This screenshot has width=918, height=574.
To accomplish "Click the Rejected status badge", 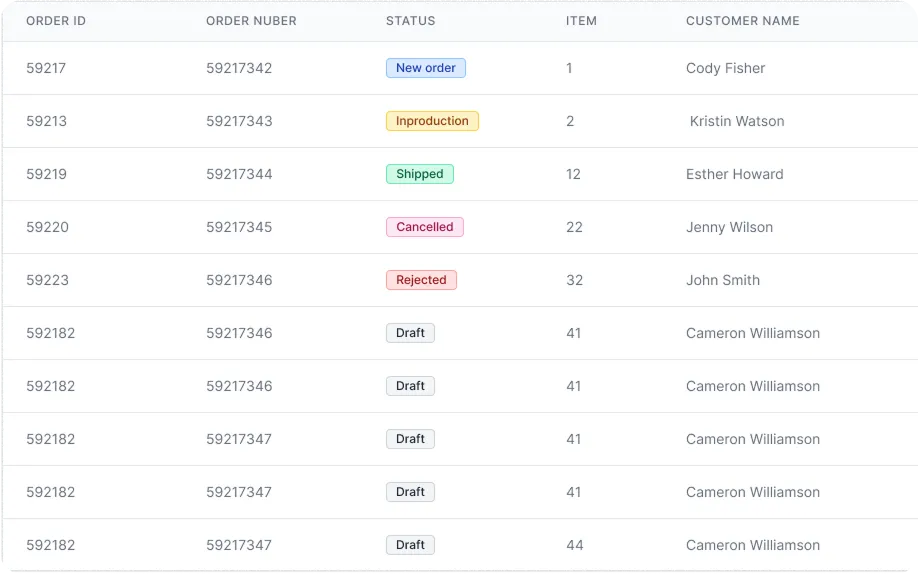I will [x=421, y=280].
